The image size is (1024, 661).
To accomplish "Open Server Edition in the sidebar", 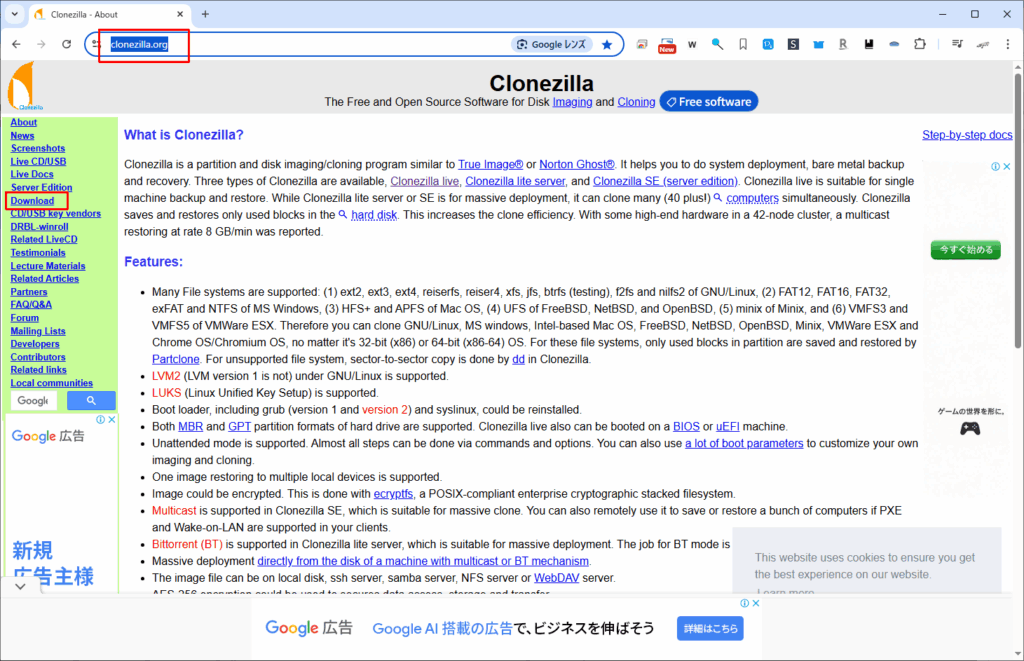I will pyautogui.click(x=41, y=187).
